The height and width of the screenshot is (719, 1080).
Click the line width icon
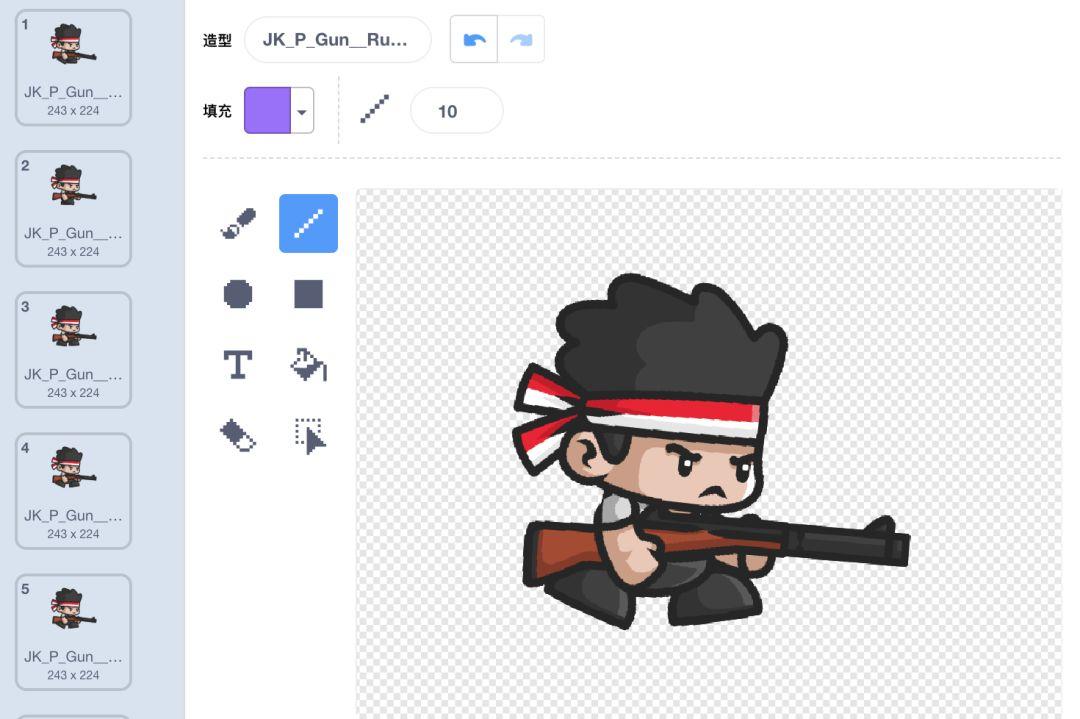[375, 110]
